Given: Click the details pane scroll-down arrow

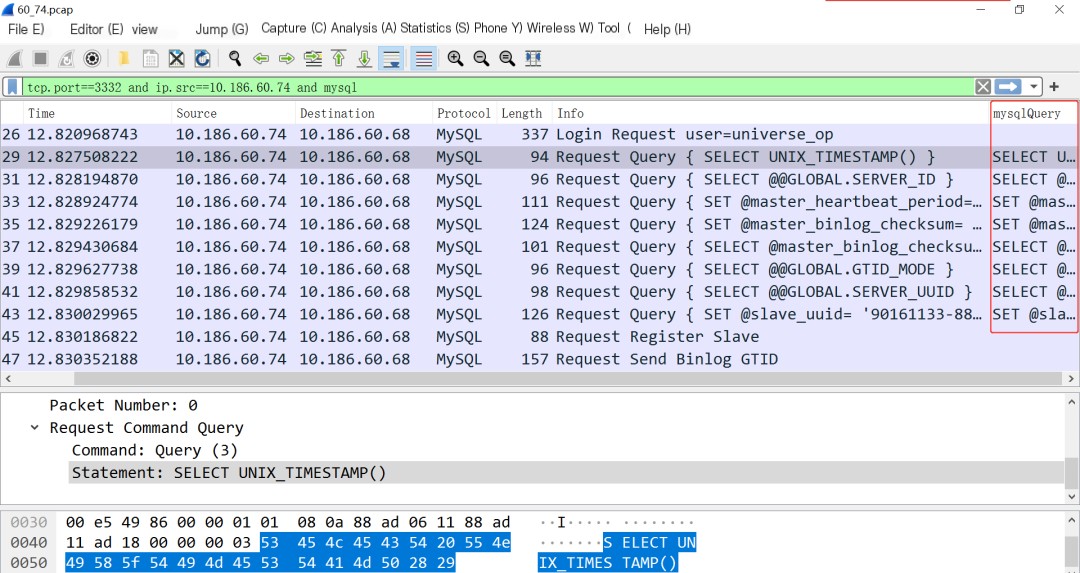Looking at the screenshot, I should tap(1072, 497).
